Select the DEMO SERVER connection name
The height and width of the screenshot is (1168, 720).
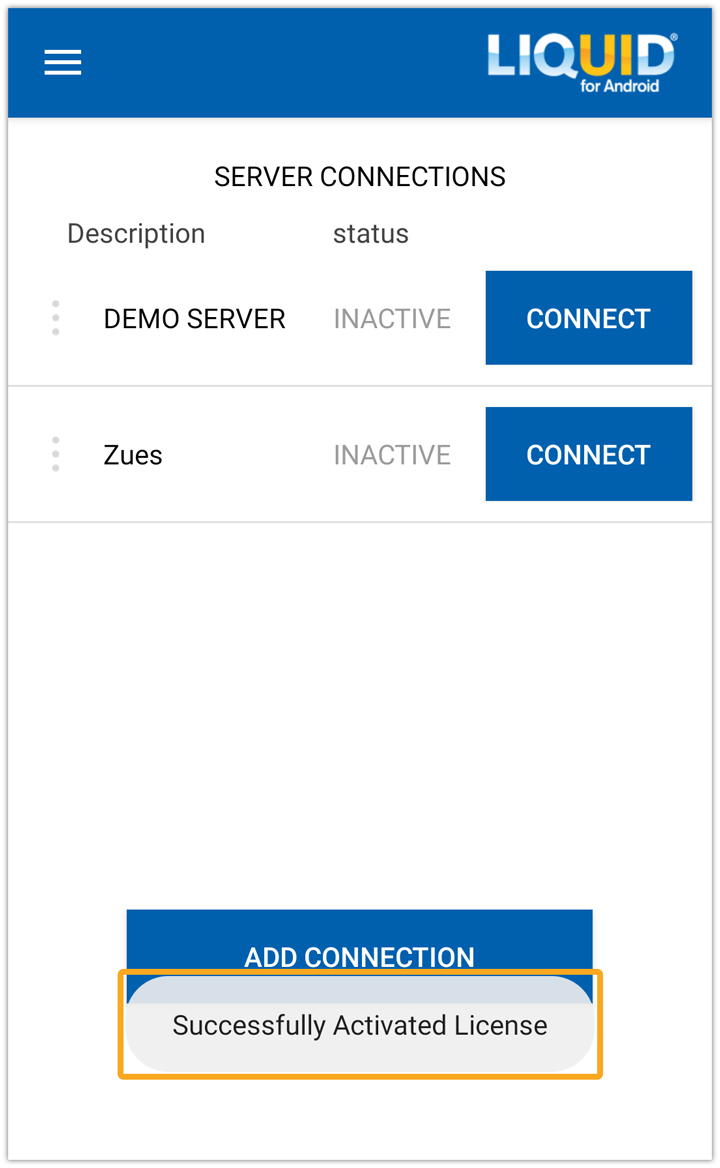pos(194,319)
